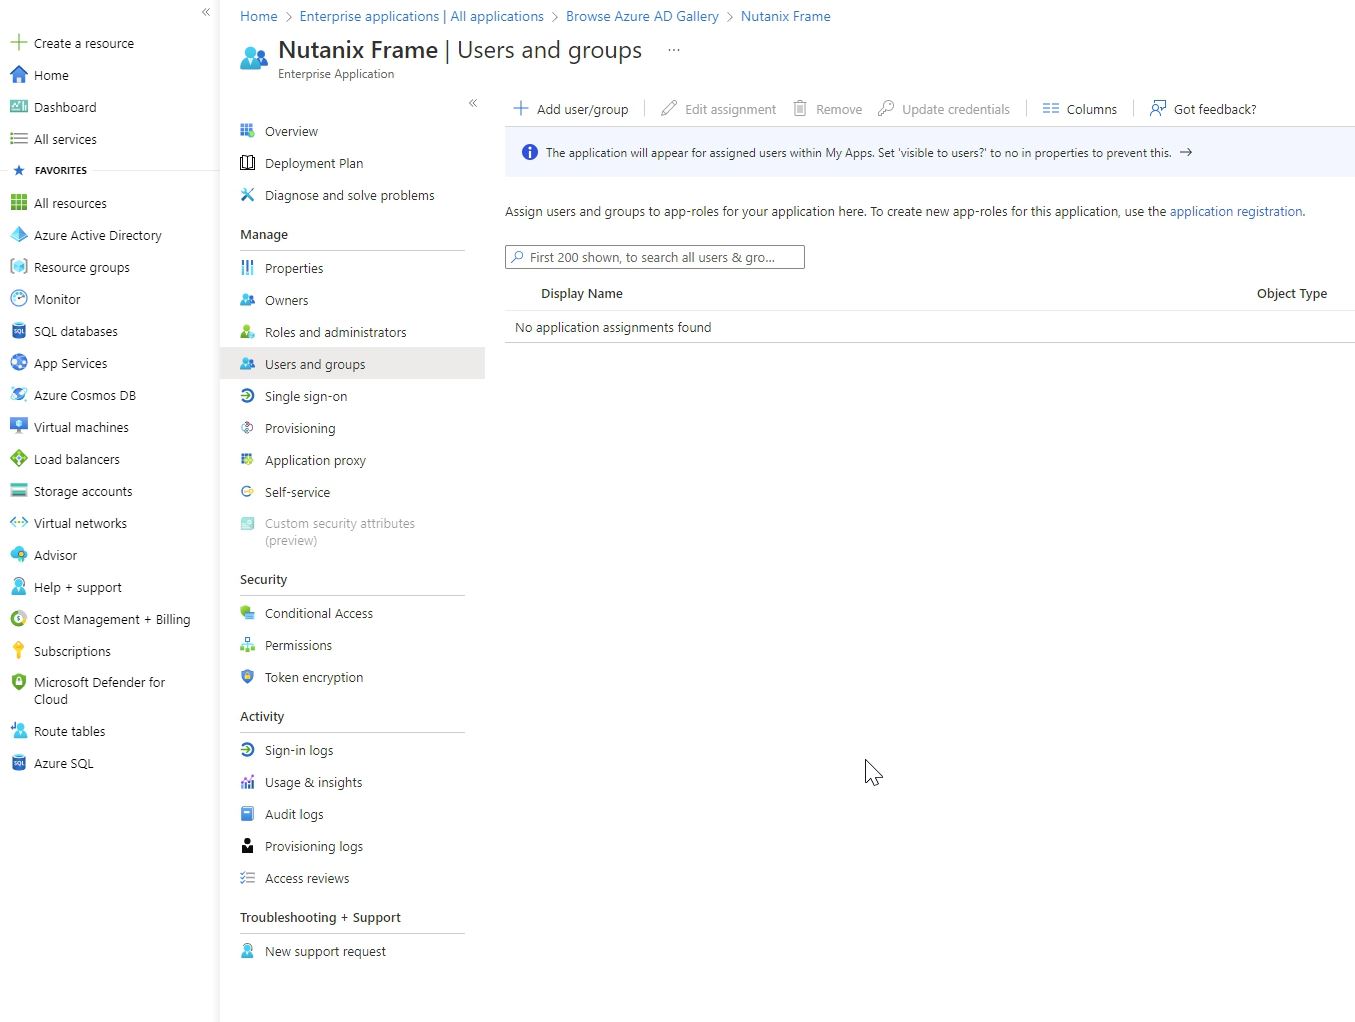The image size is (1355, 1022).
Task: Click the Got feedback icon
Action: coord(1158,109)
